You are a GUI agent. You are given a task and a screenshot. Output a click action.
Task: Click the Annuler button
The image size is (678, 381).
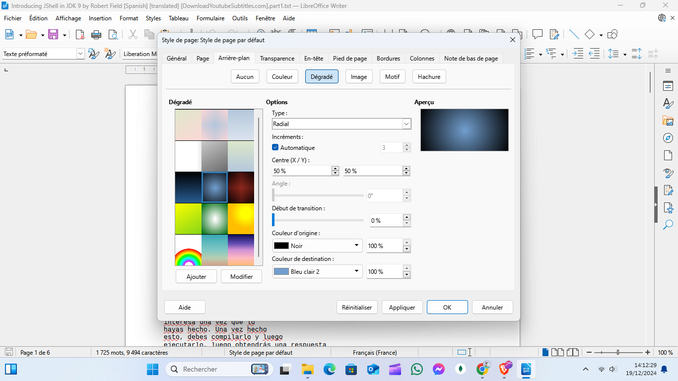point(492,307)
